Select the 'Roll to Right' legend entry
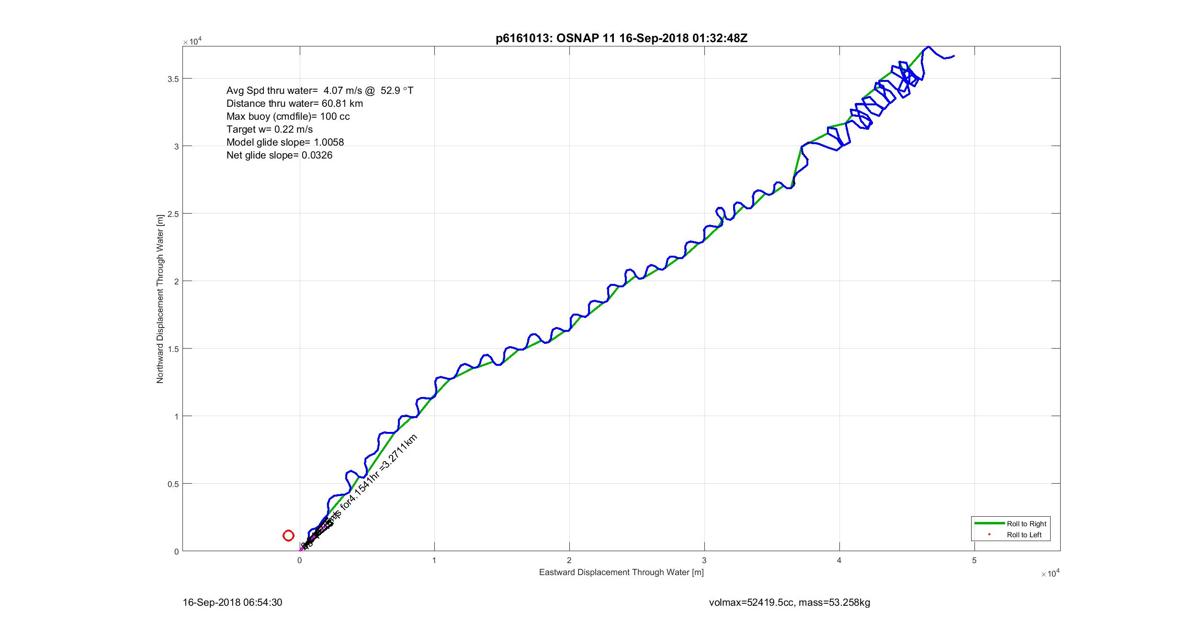Viewport: 1200px width, 619px height. (1027, 524)
